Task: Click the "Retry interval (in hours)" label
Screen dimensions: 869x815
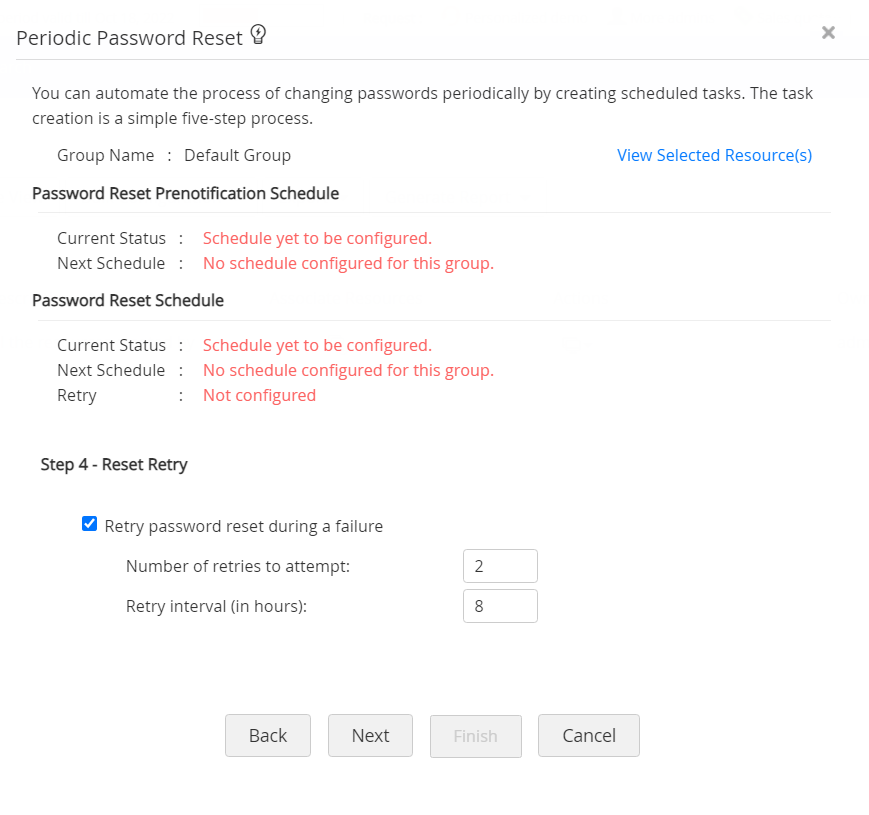Action: click(x=216, y=606)
